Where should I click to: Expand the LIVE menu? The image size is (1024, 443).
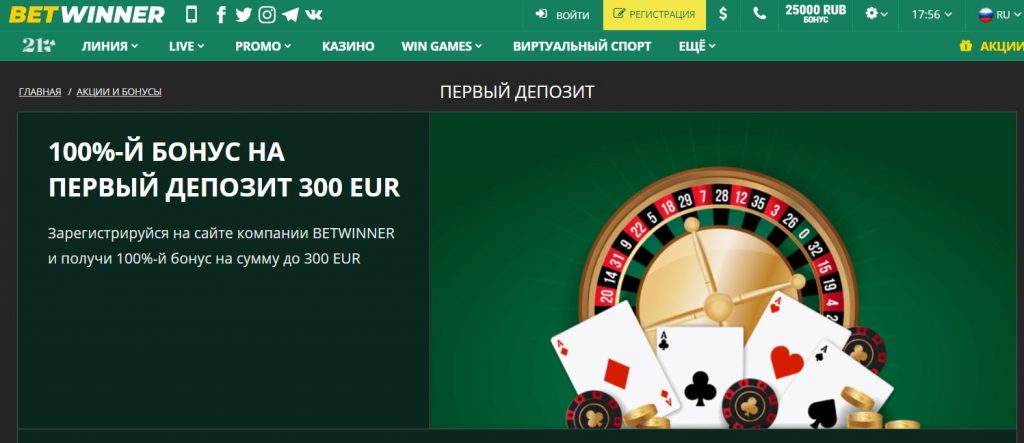(187, 46)
